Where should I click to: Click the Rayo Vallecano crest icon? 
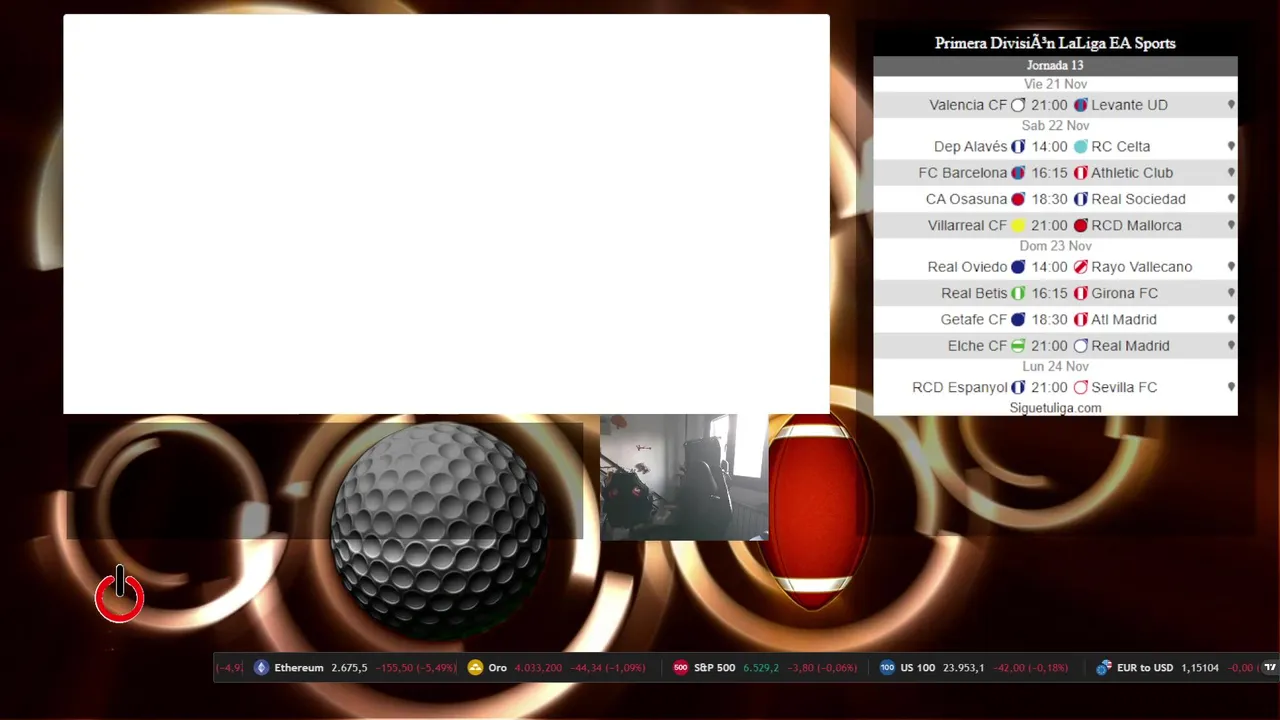pyautogui.click(x=1080, y=267)
